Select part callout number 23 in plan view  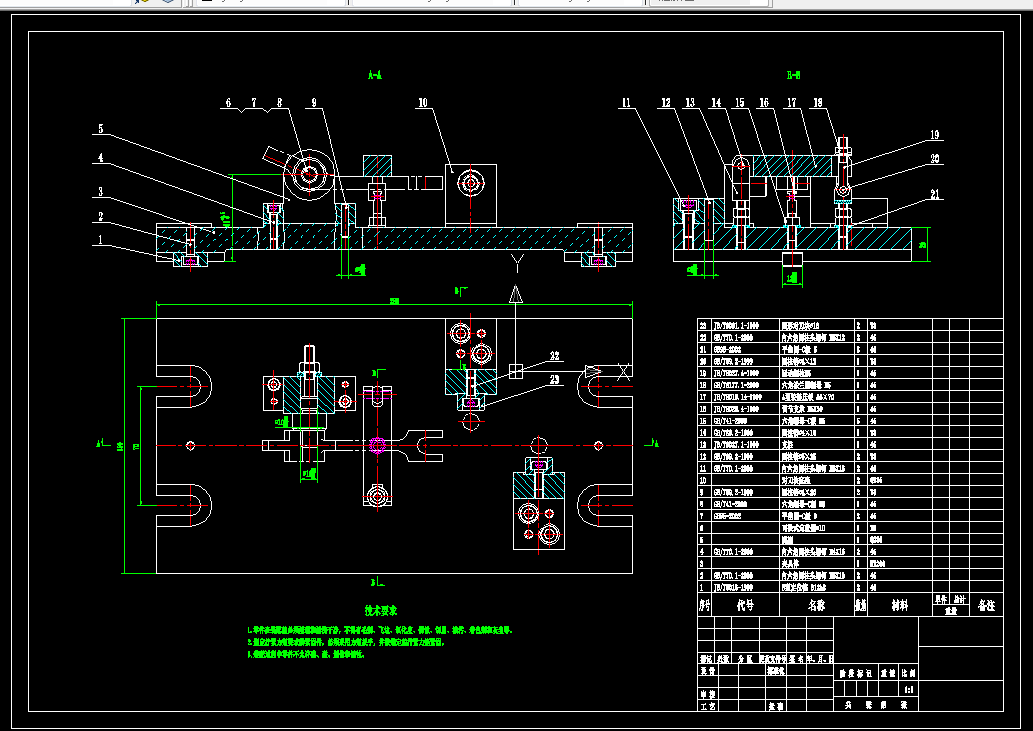click(x=555, y=379)
